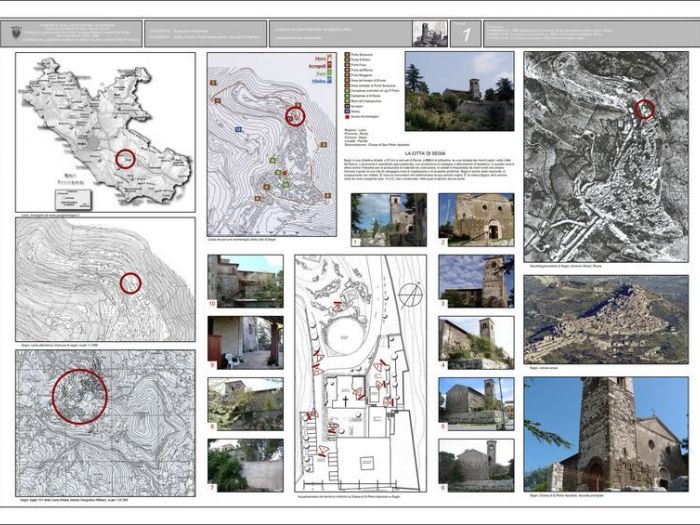Open the large bell tower facade photo
Screen dimensions: 700x525
click(606, 434)
